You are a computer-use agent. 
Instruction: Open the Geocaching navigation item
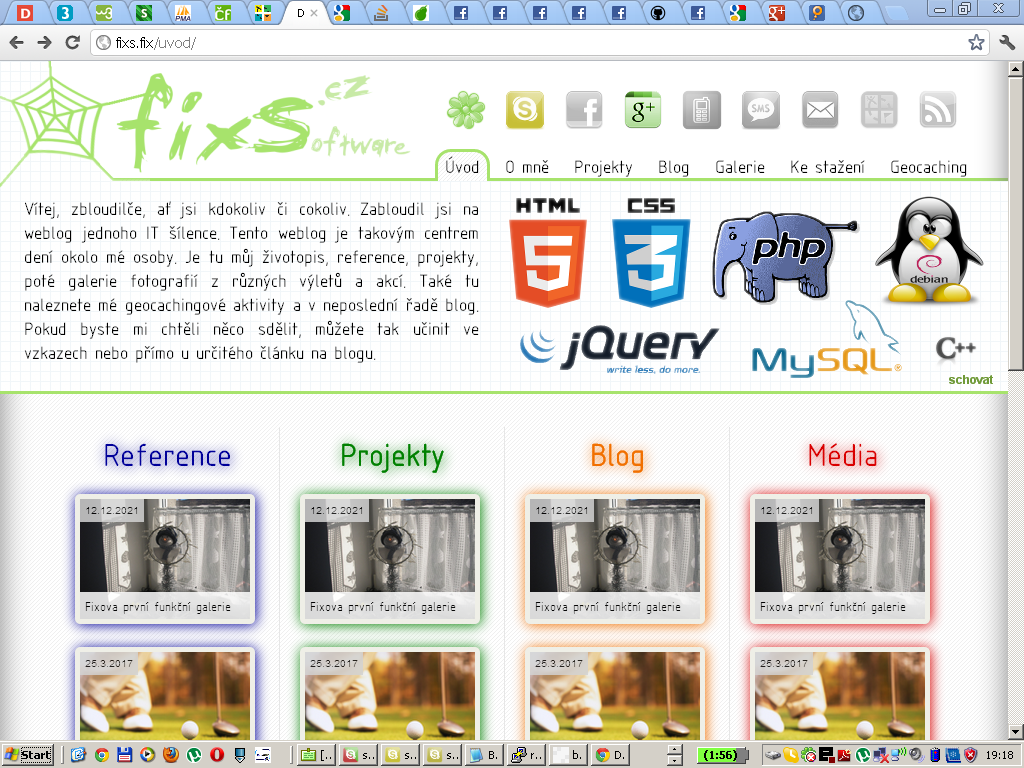point(929,167)
